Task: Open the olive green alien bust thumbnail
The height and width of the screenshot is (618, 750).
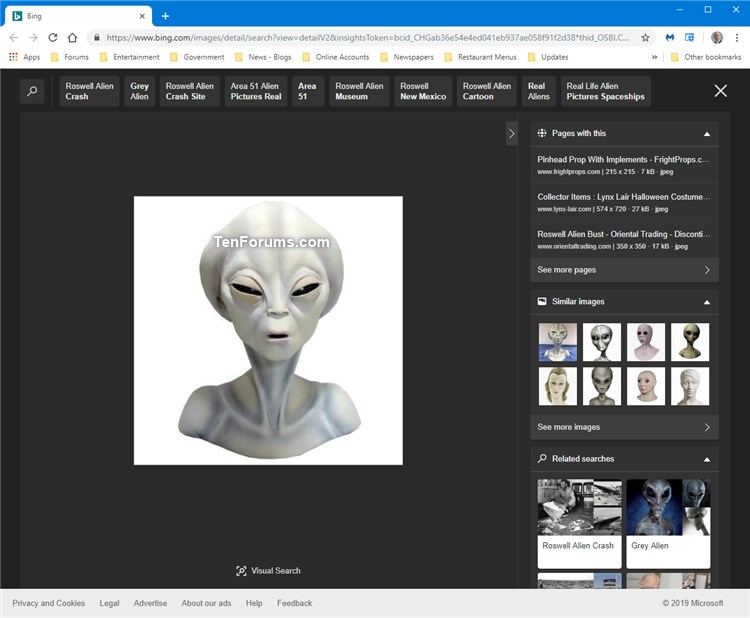Action: point(690,342)
